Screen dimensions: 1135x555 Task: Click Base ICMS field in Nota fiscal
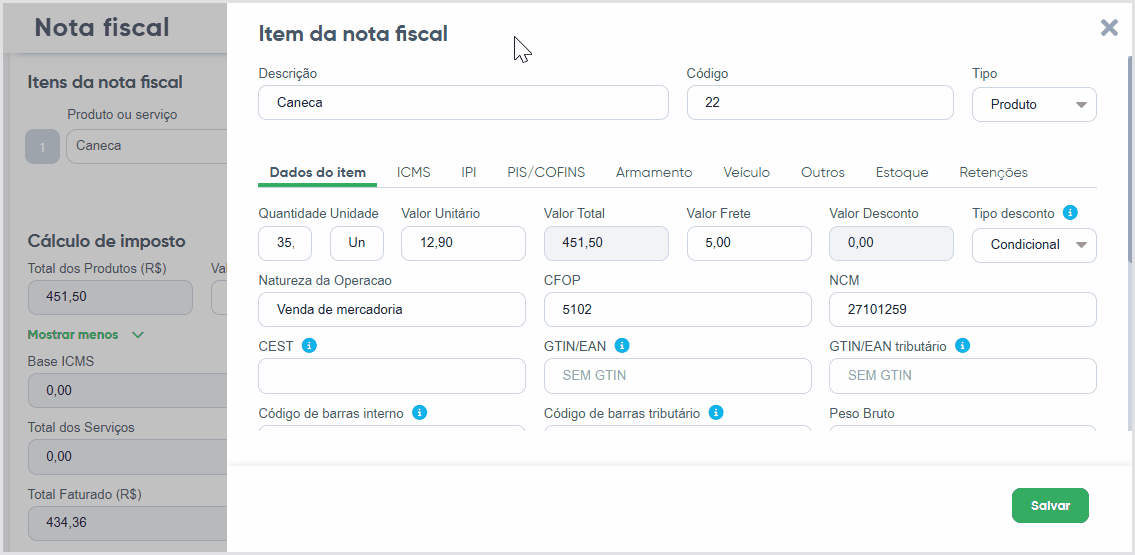coord(127,391)
